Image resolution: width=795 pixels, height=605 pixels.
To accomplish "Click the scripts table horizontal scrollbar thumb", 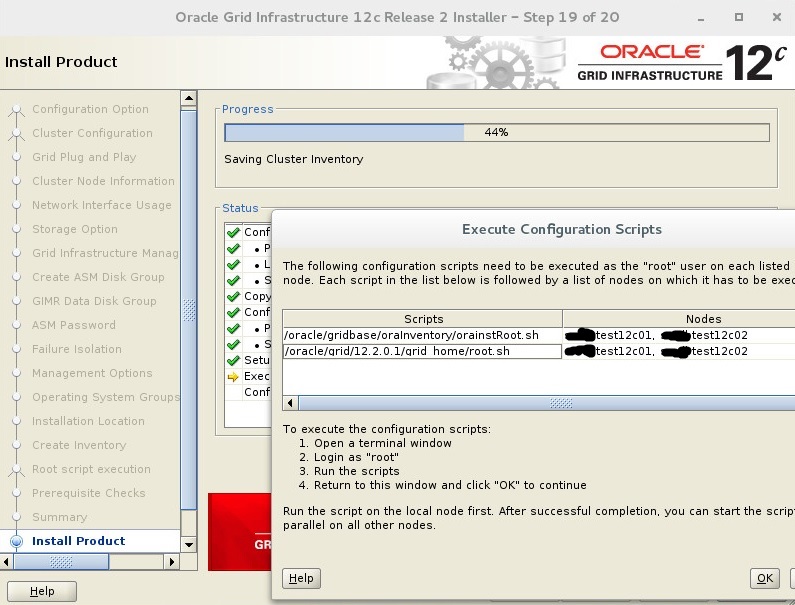I will [548, 403].
